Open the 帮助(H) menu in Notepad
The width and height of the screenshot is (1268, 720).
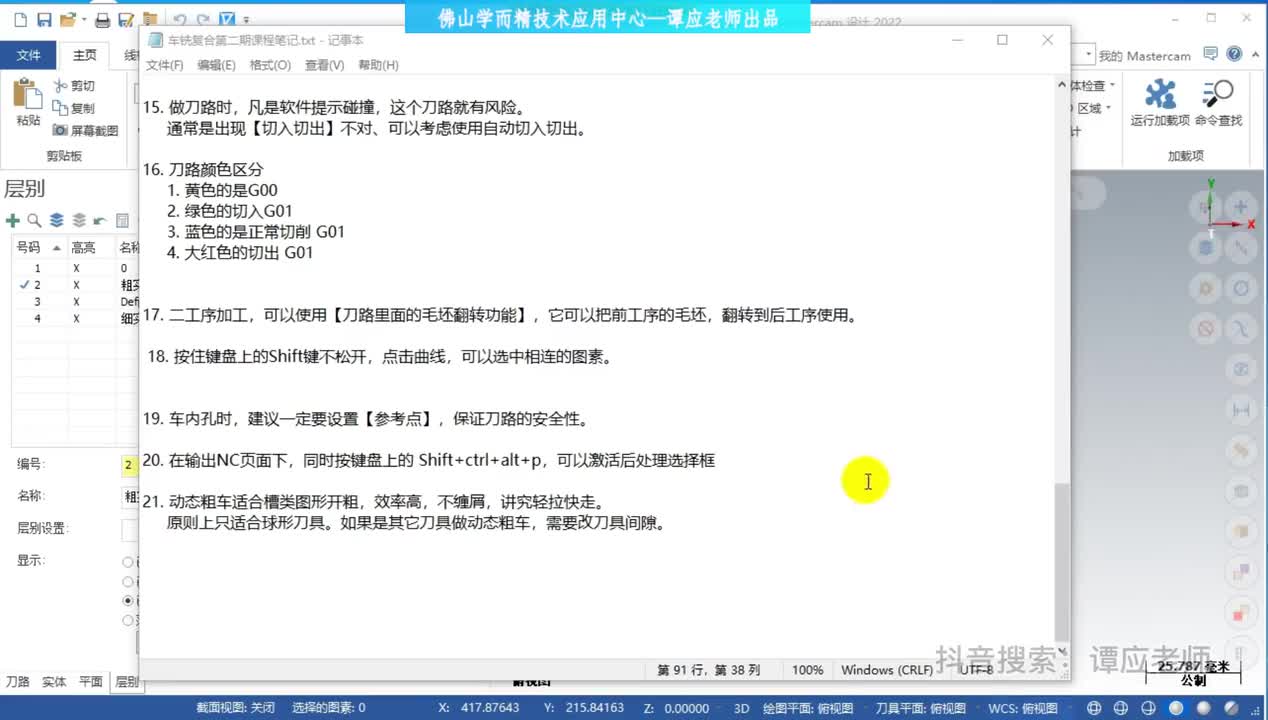click(378, 65)
